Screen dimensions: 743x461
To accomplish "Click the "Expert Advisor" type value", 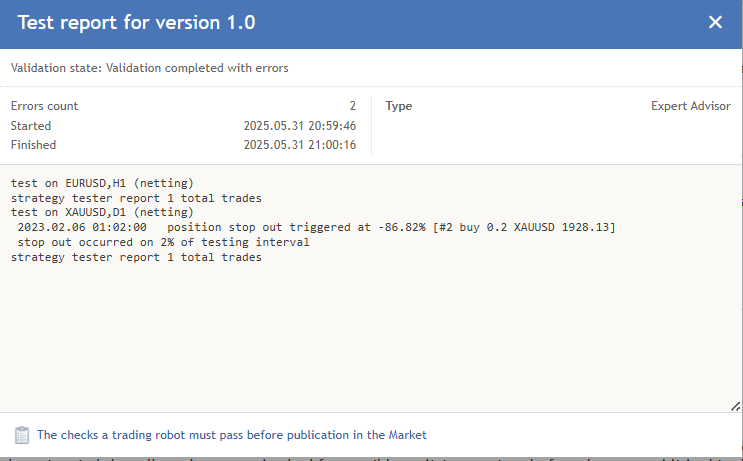I will tap(690, 106).
